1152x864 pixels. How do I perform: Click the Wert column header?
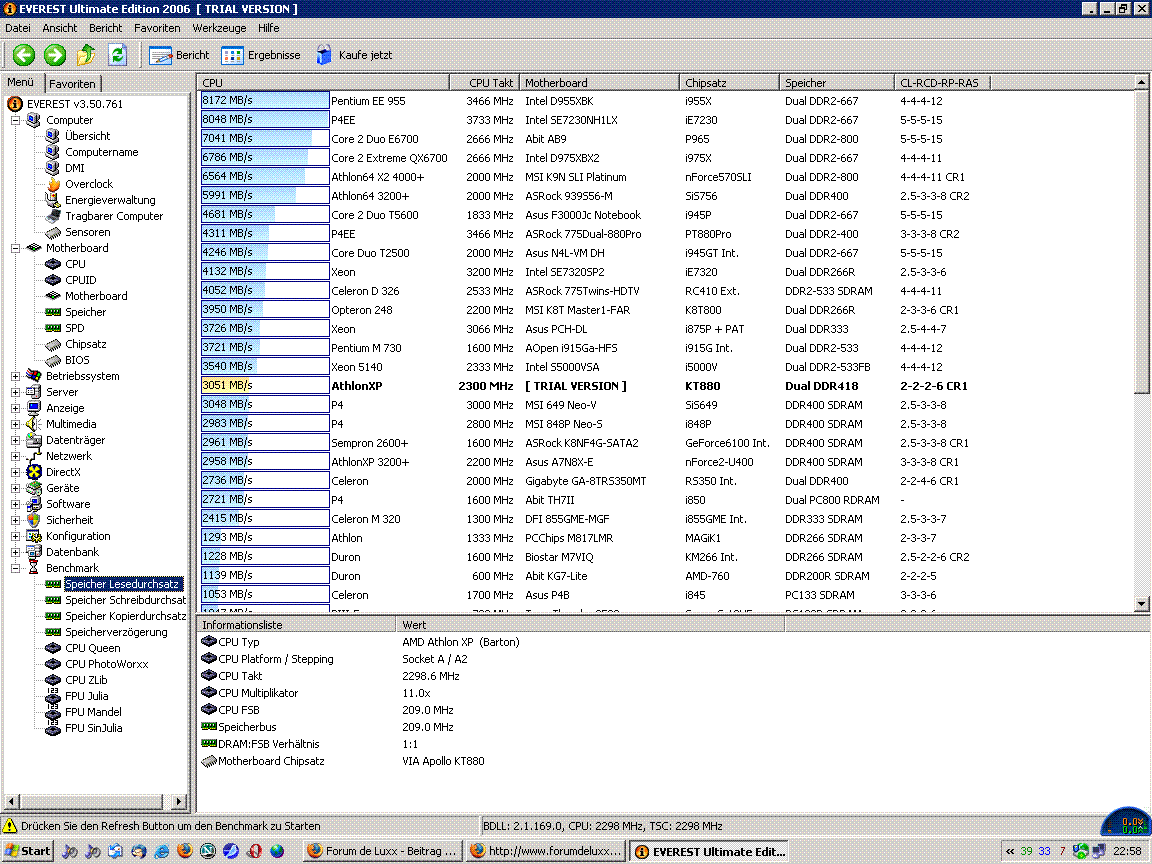590,625
